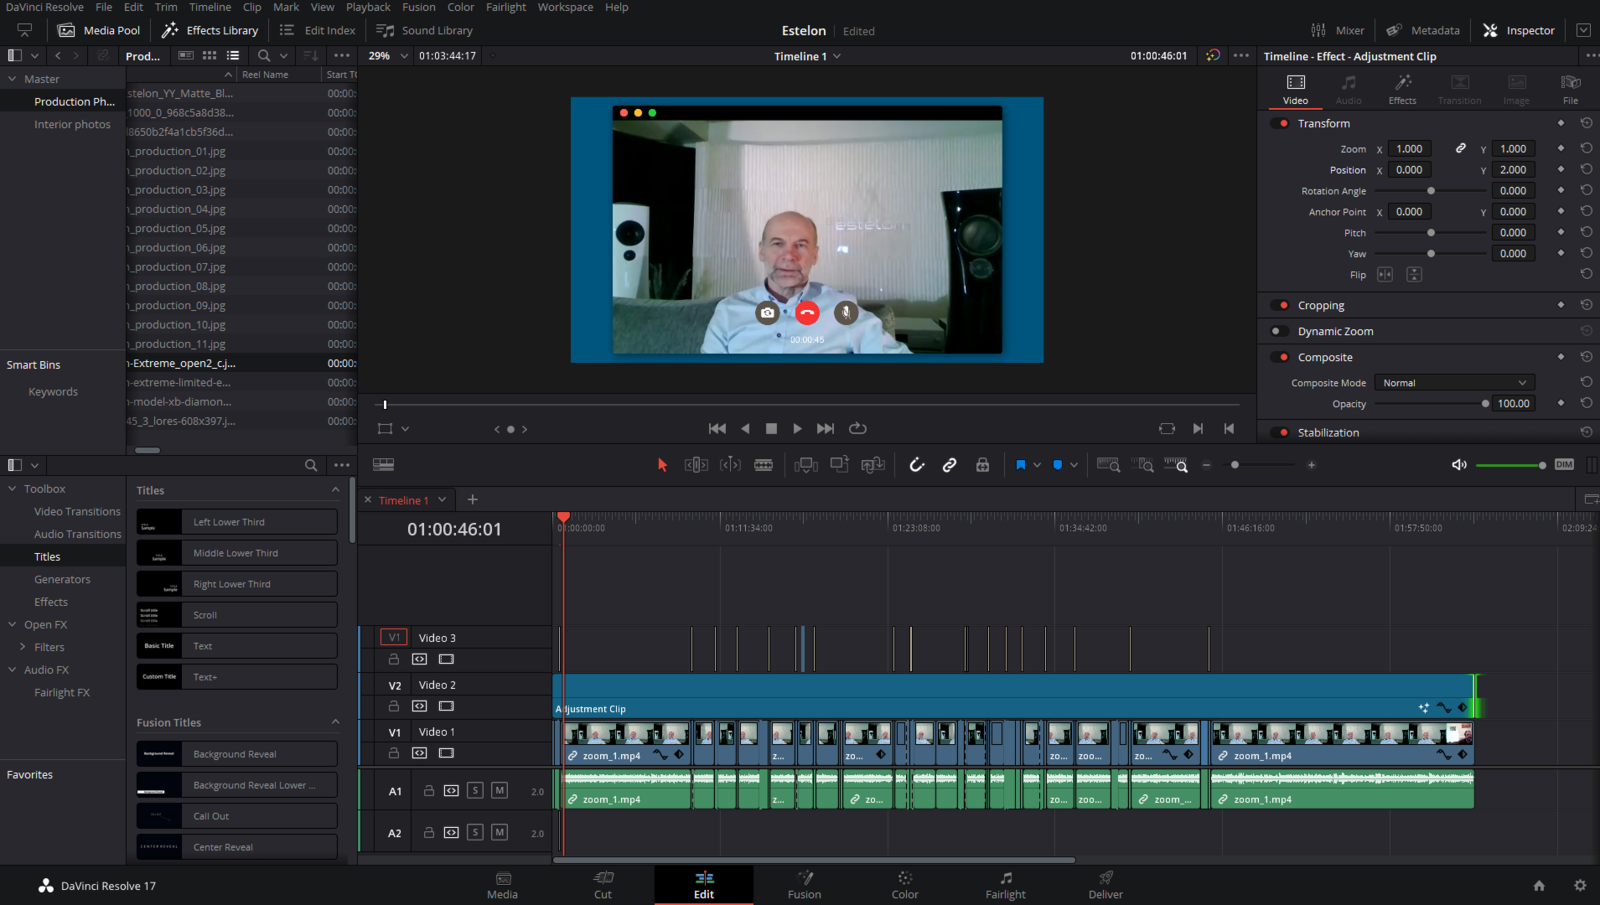Open the Metadata panel

coord(1423,30)
